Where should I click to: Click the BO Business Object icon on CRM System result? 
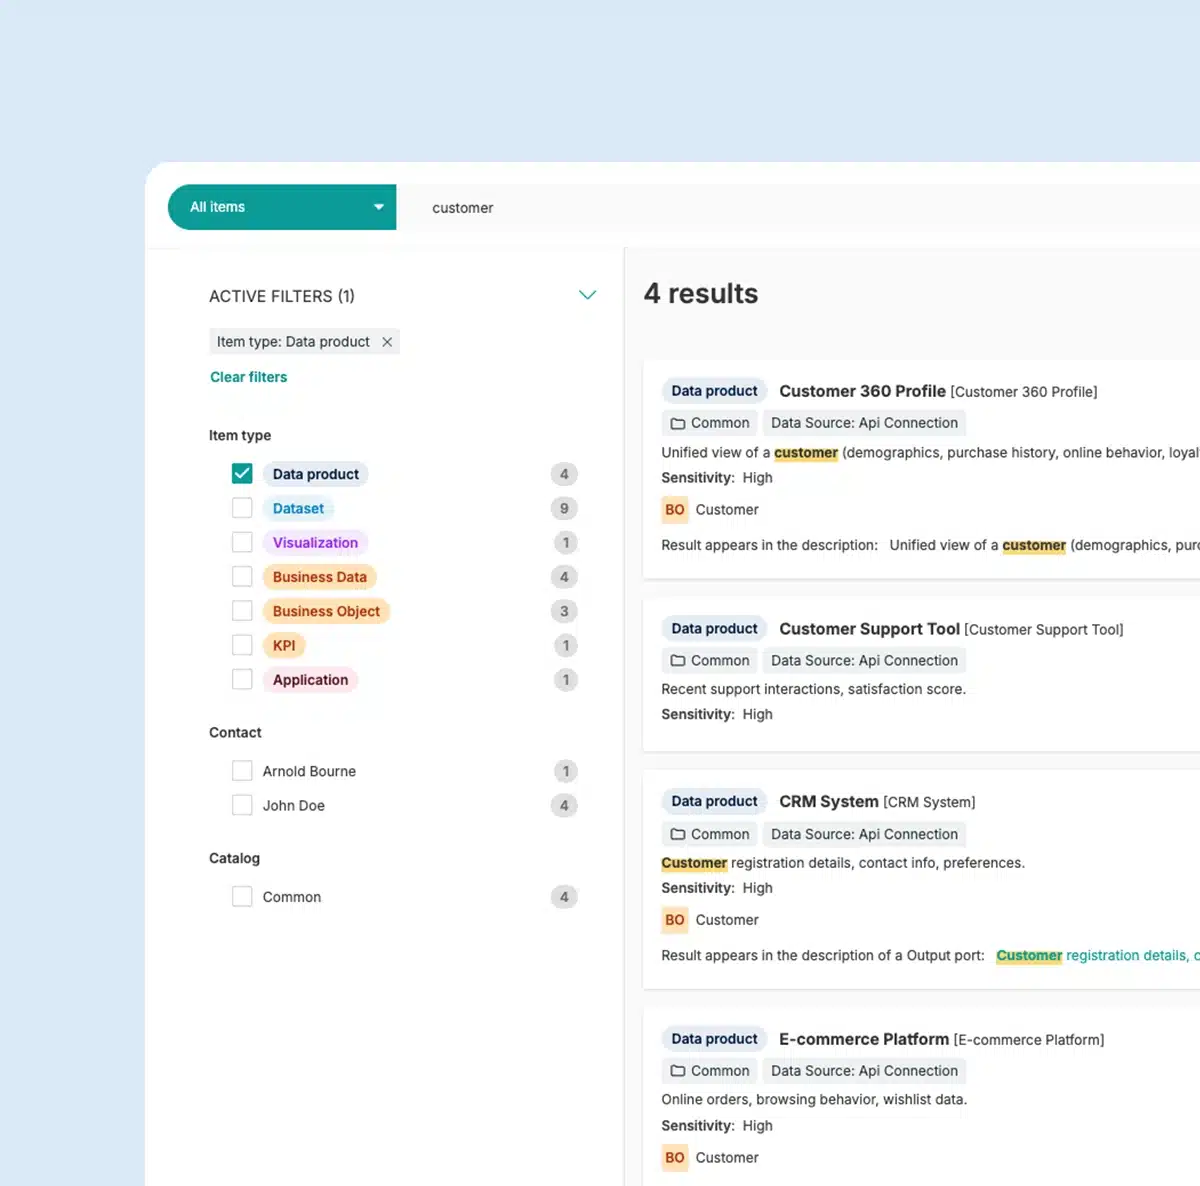coord(675,920)
